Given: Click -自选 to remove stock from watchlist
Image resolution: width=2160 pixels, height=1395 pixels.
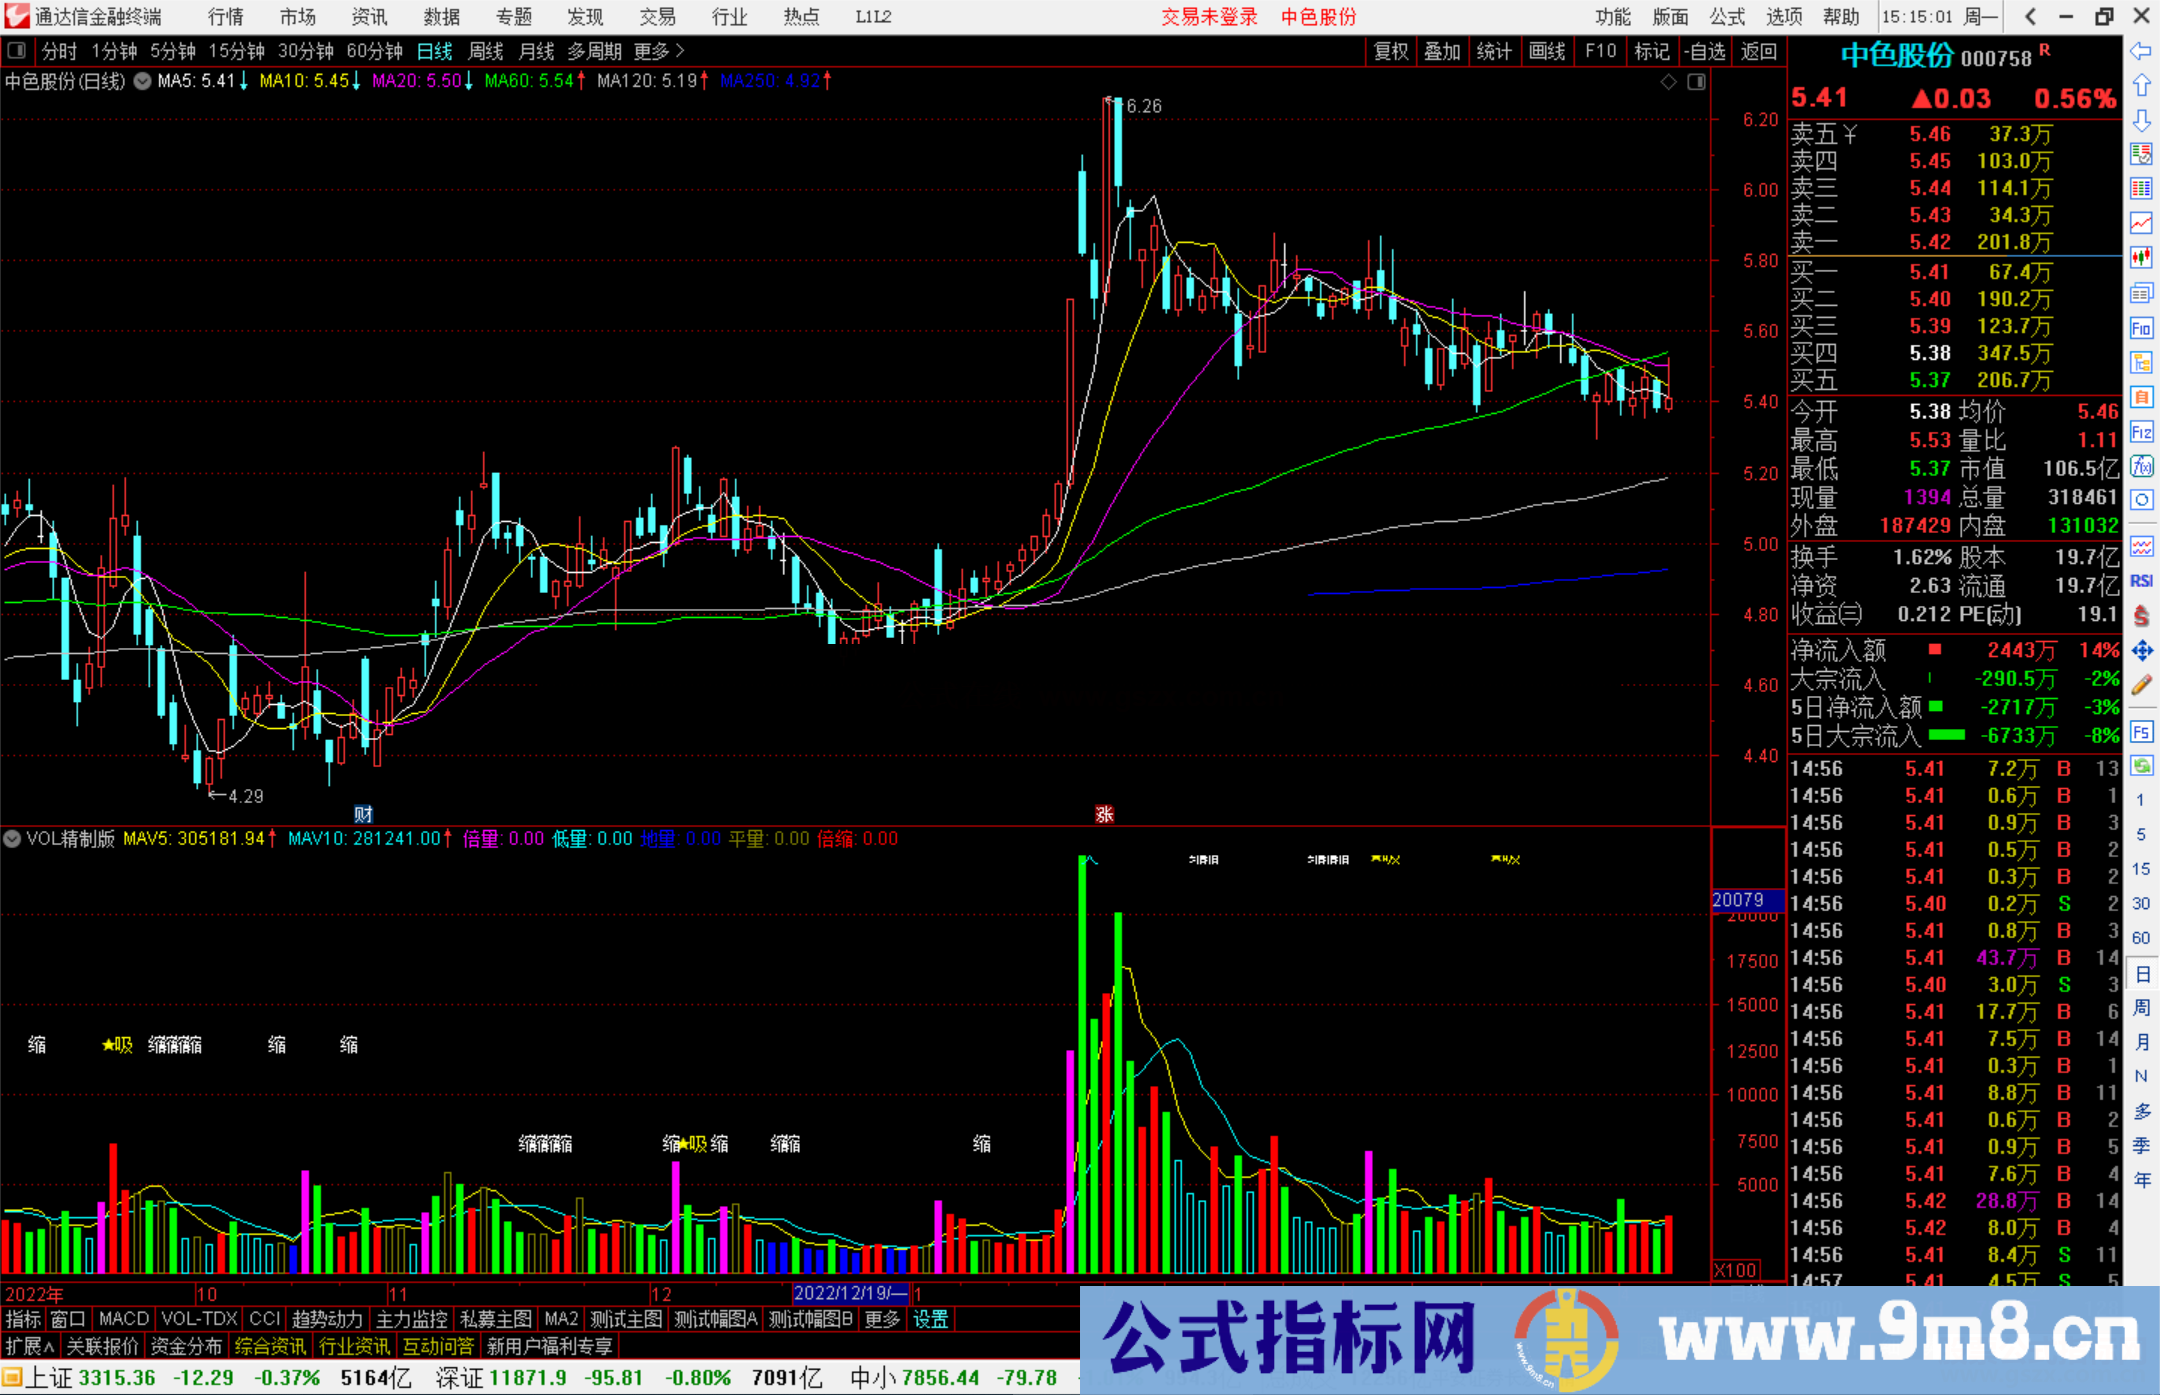Looking at the screenshot, I should (x=1705, y=51).
